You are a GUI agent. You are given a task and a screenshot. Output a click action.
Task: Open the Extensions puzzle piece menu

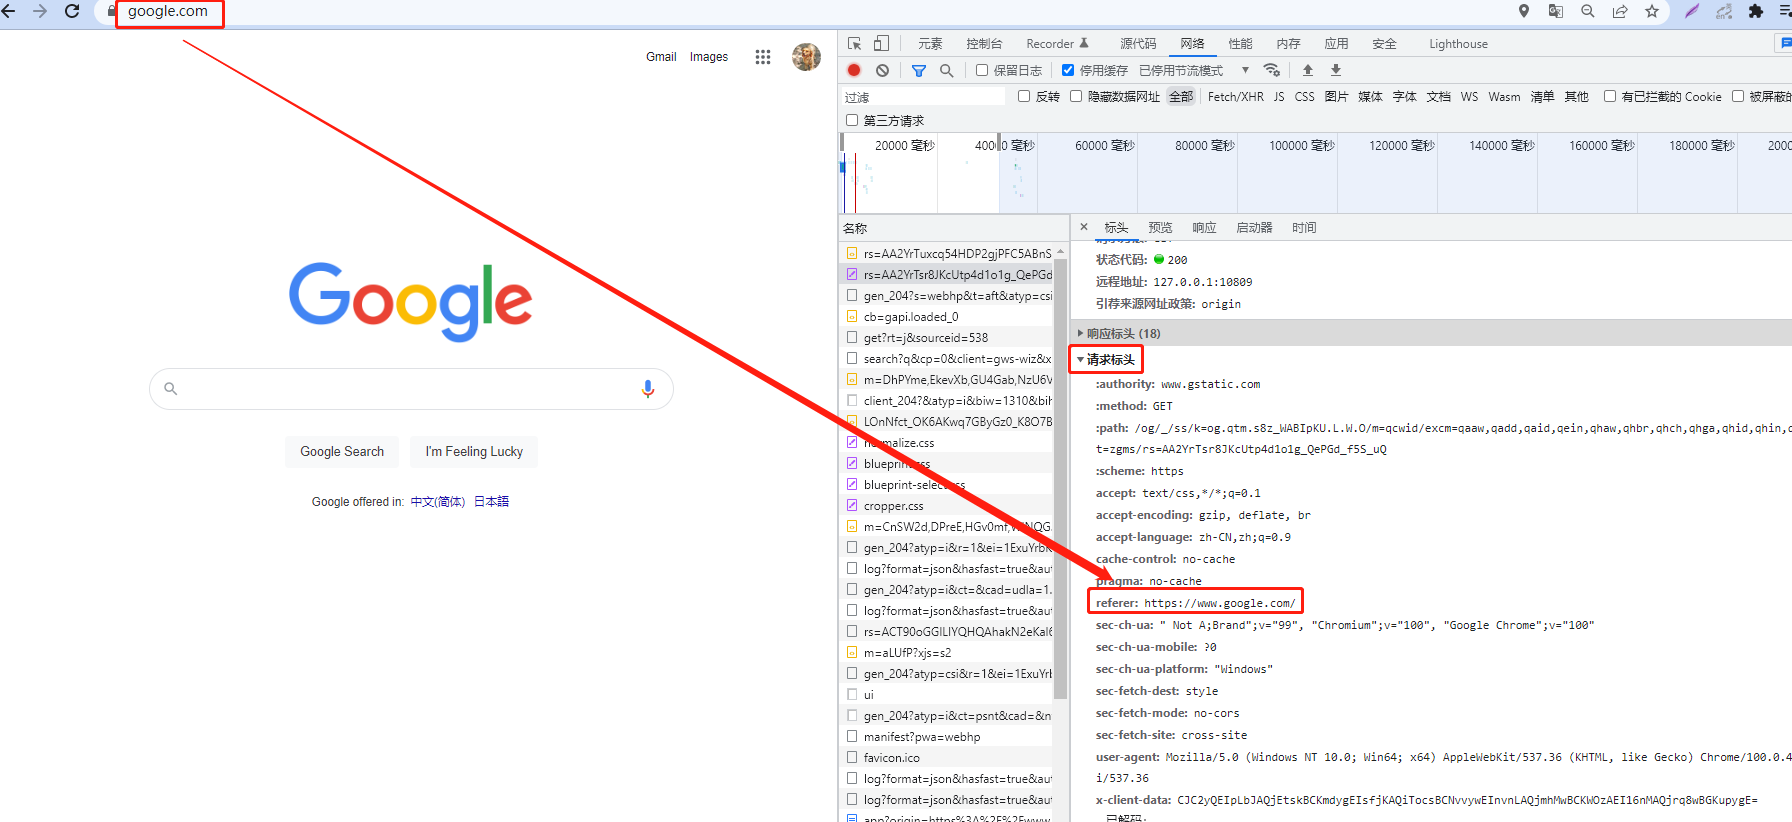[1756, 11]
